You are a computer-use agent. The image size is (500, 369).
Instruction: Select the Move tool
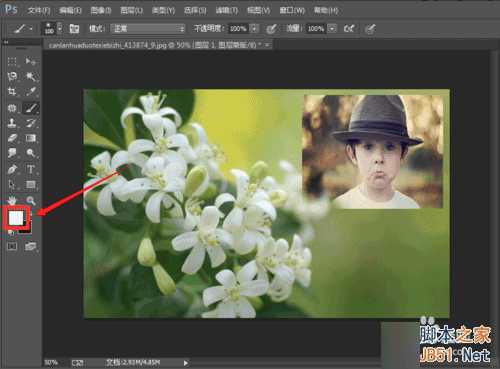point(30,61)
